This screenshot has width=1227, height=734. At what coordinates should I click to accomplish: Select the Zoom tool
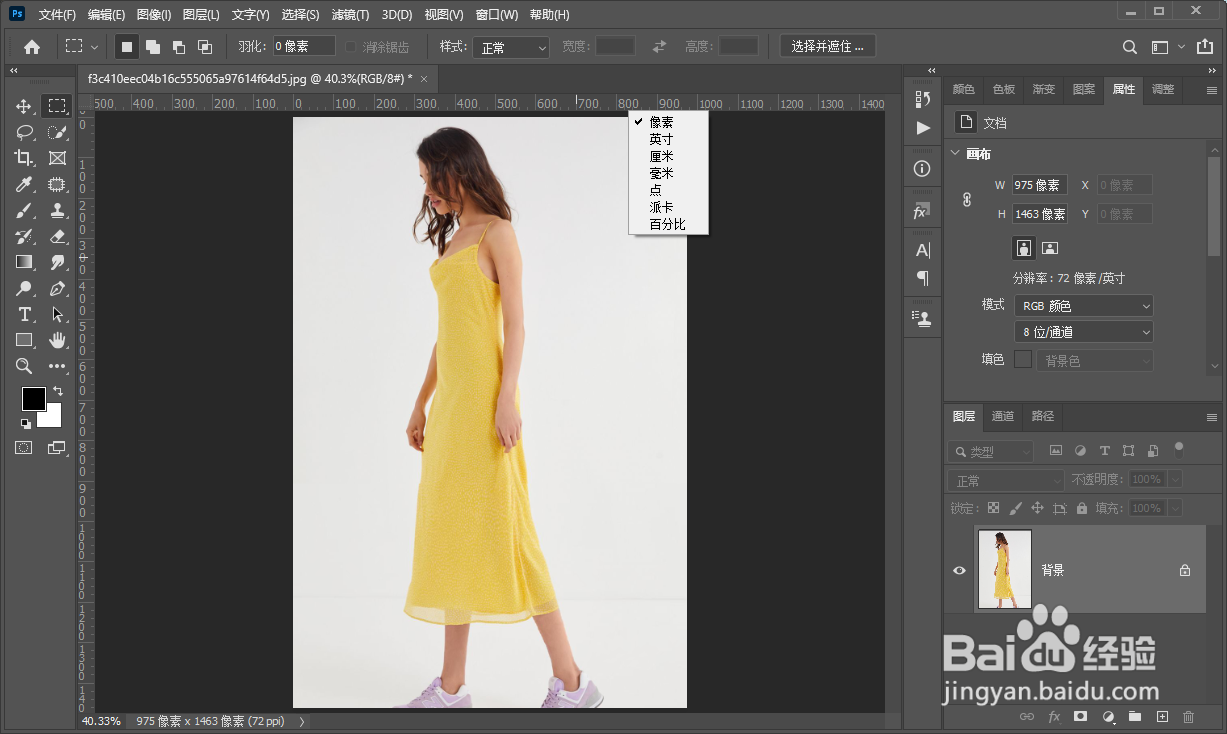(x=24, y=366)
